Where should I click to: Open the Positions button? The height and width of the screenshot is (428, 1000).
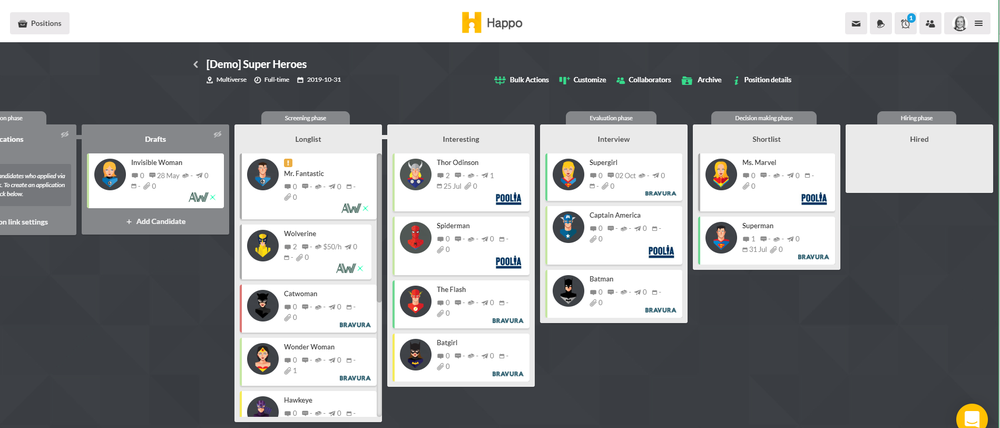point(40,24)
